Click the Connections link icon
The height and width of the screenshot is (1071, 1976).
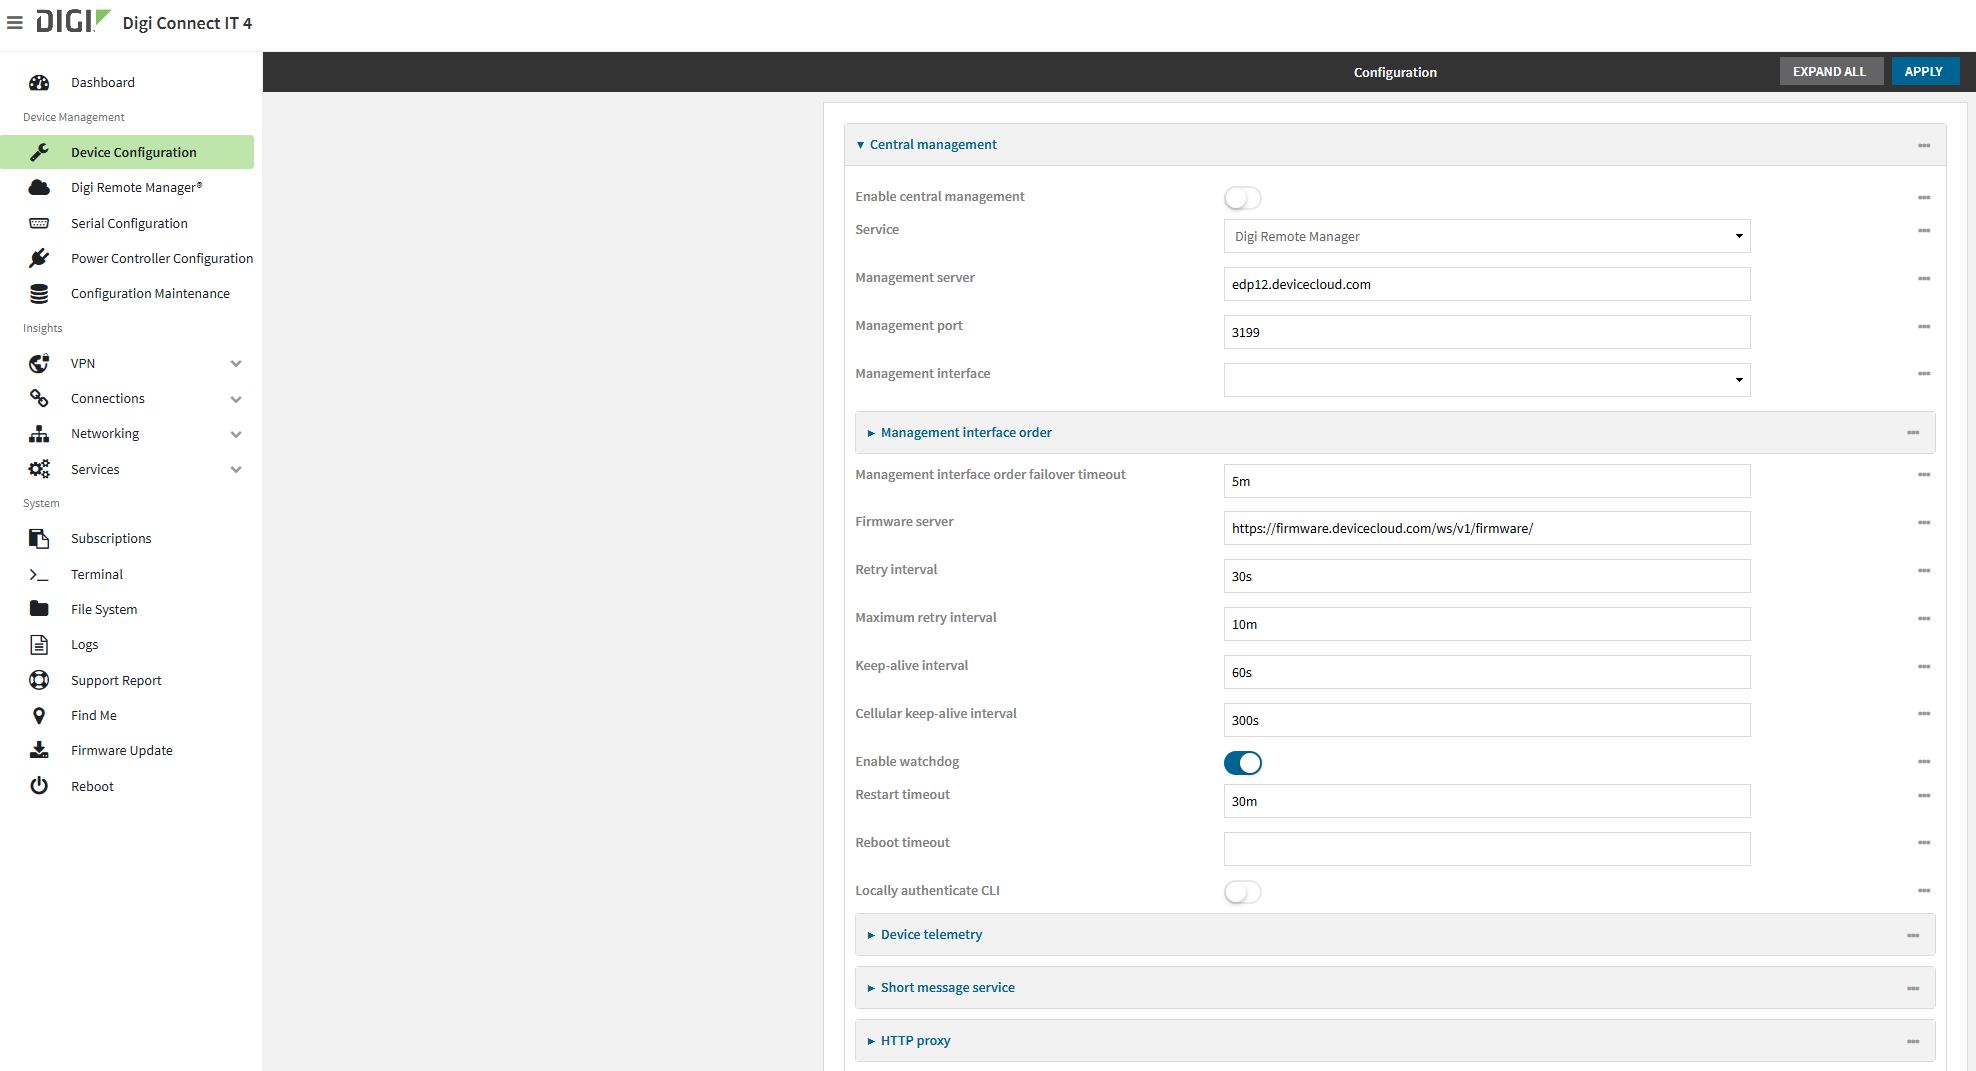(39, 398)
